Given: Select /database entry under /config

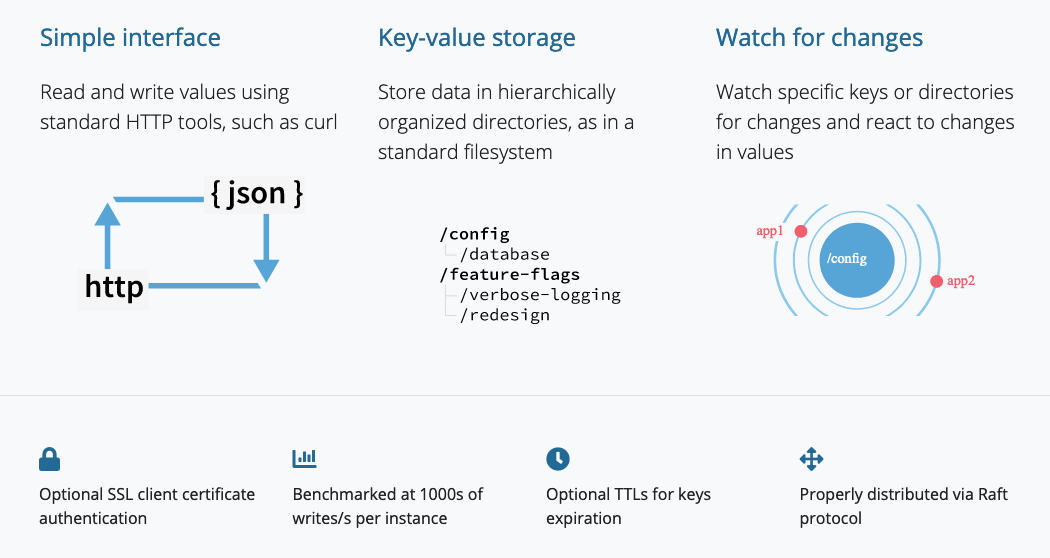Looking at the screenshot, I should pyautogui.click(x=504, y=254).
